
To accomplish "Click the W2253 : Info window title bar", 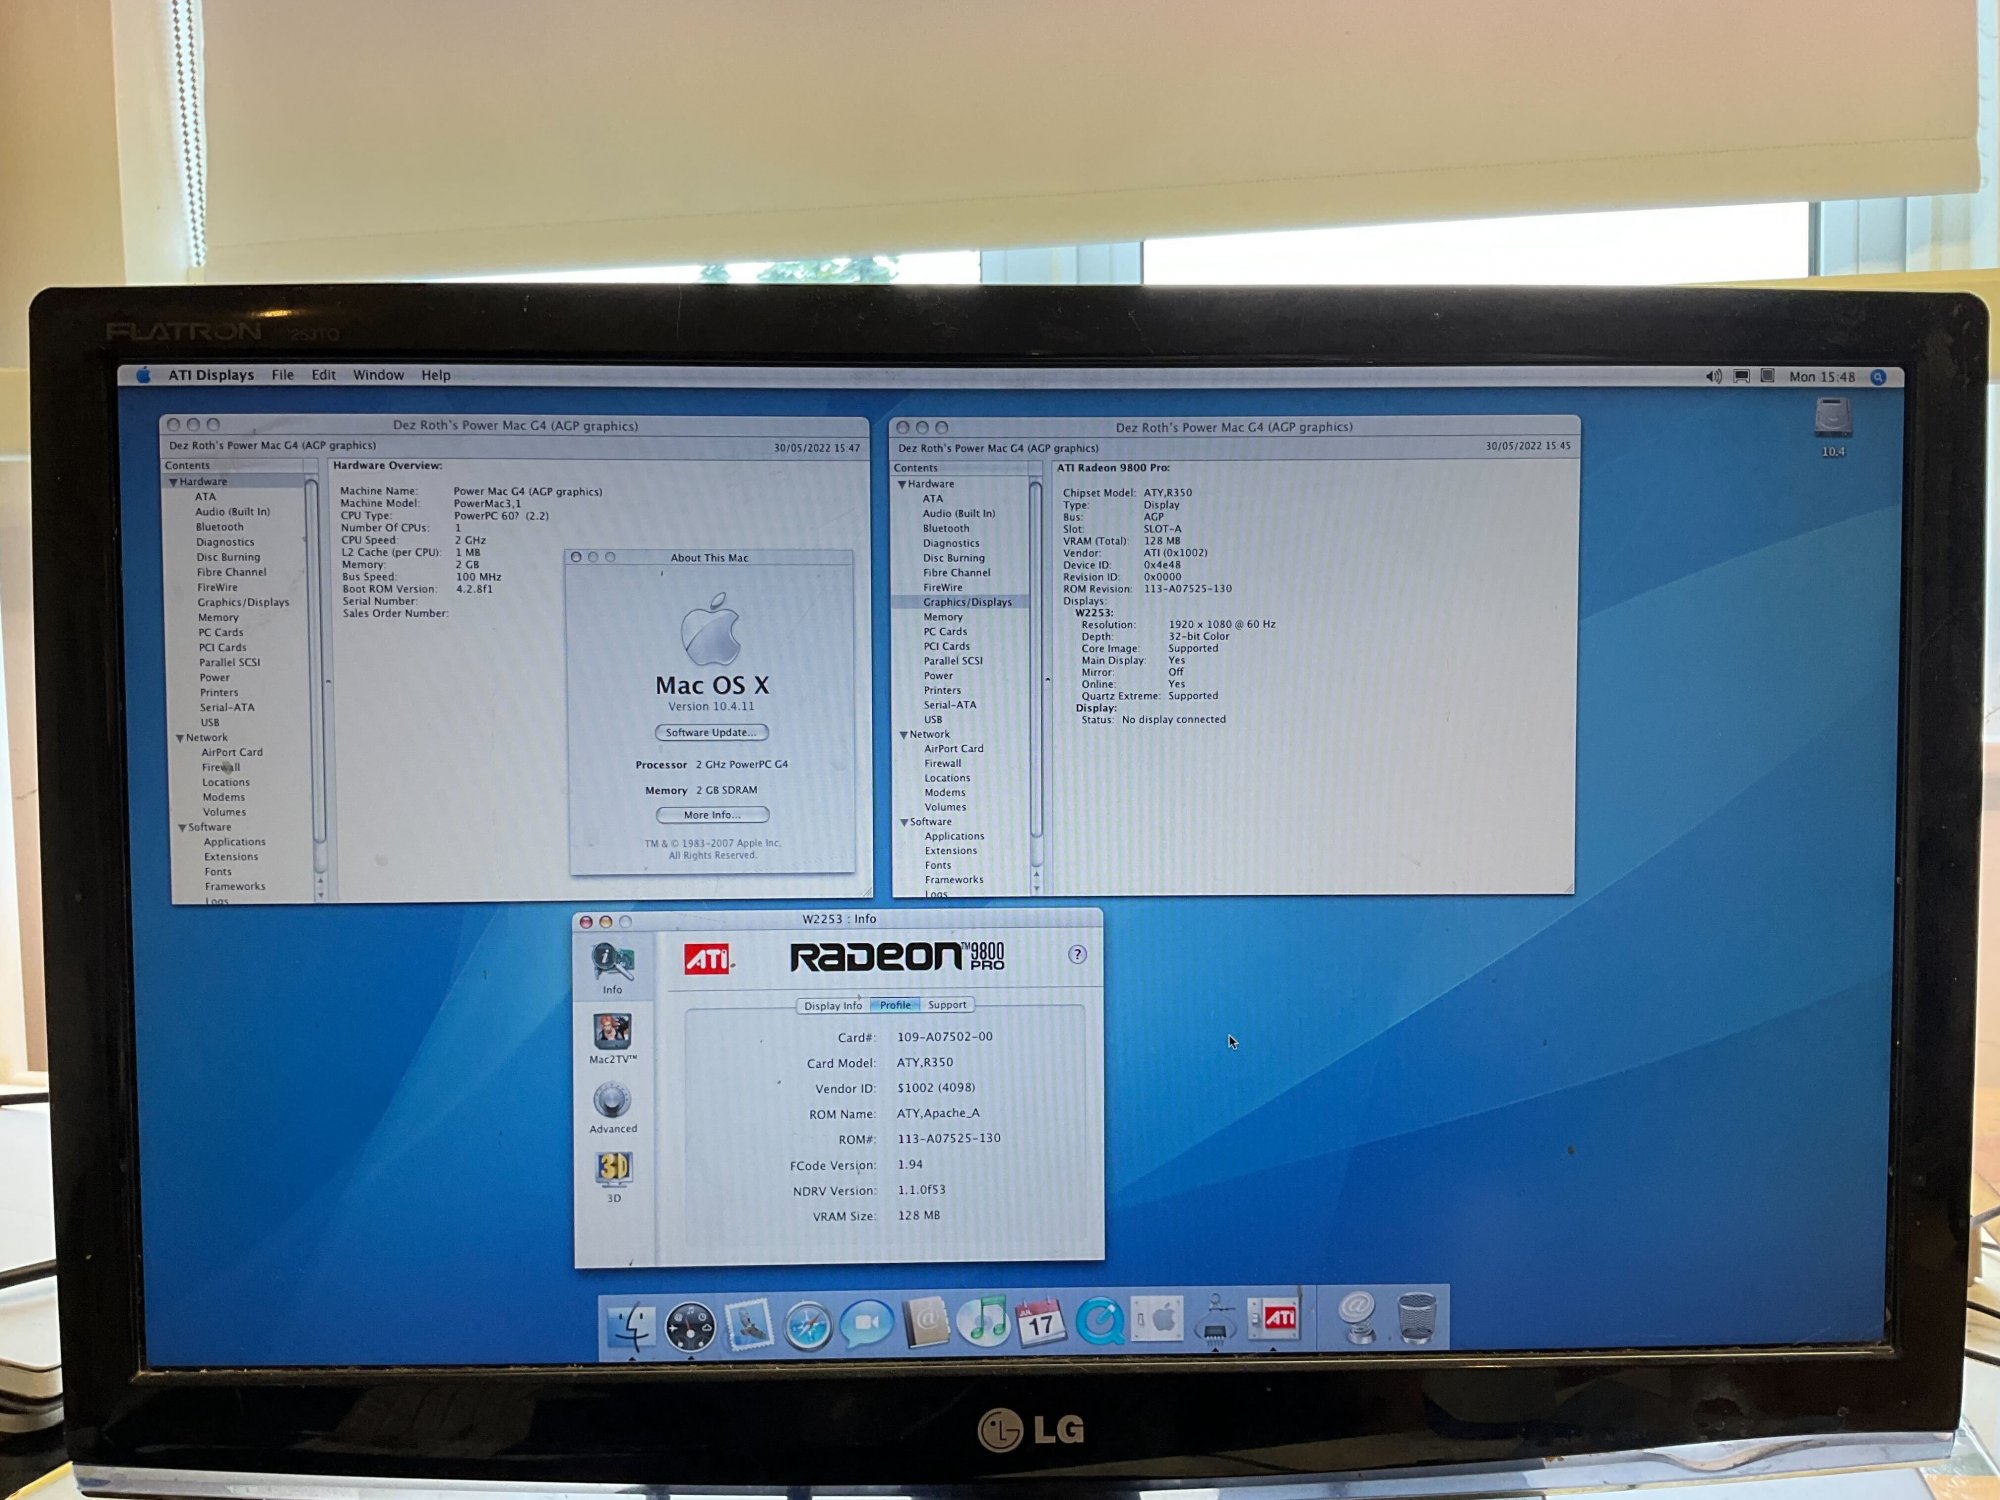I will 839,919.
